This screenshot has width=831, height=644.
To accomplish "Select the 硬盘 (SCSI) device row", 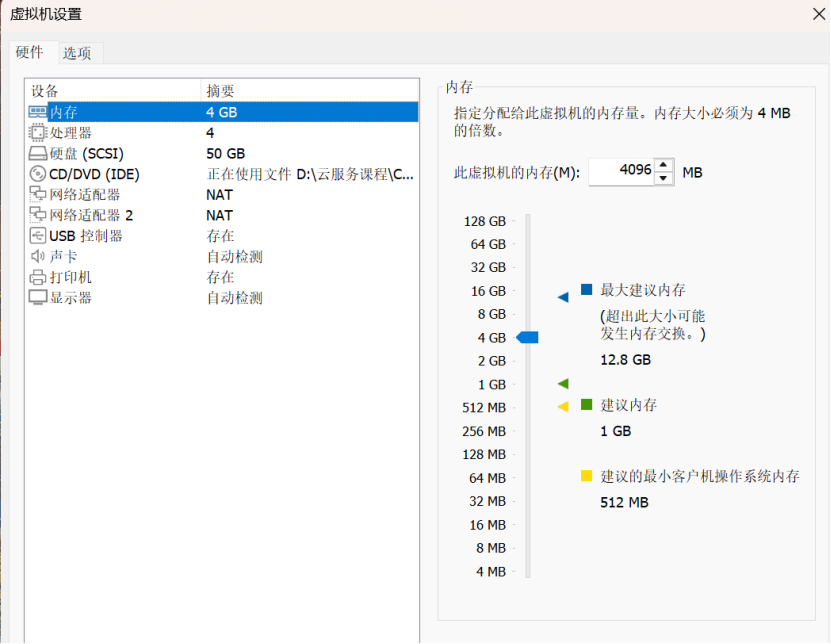I will [x=222, y=154].
